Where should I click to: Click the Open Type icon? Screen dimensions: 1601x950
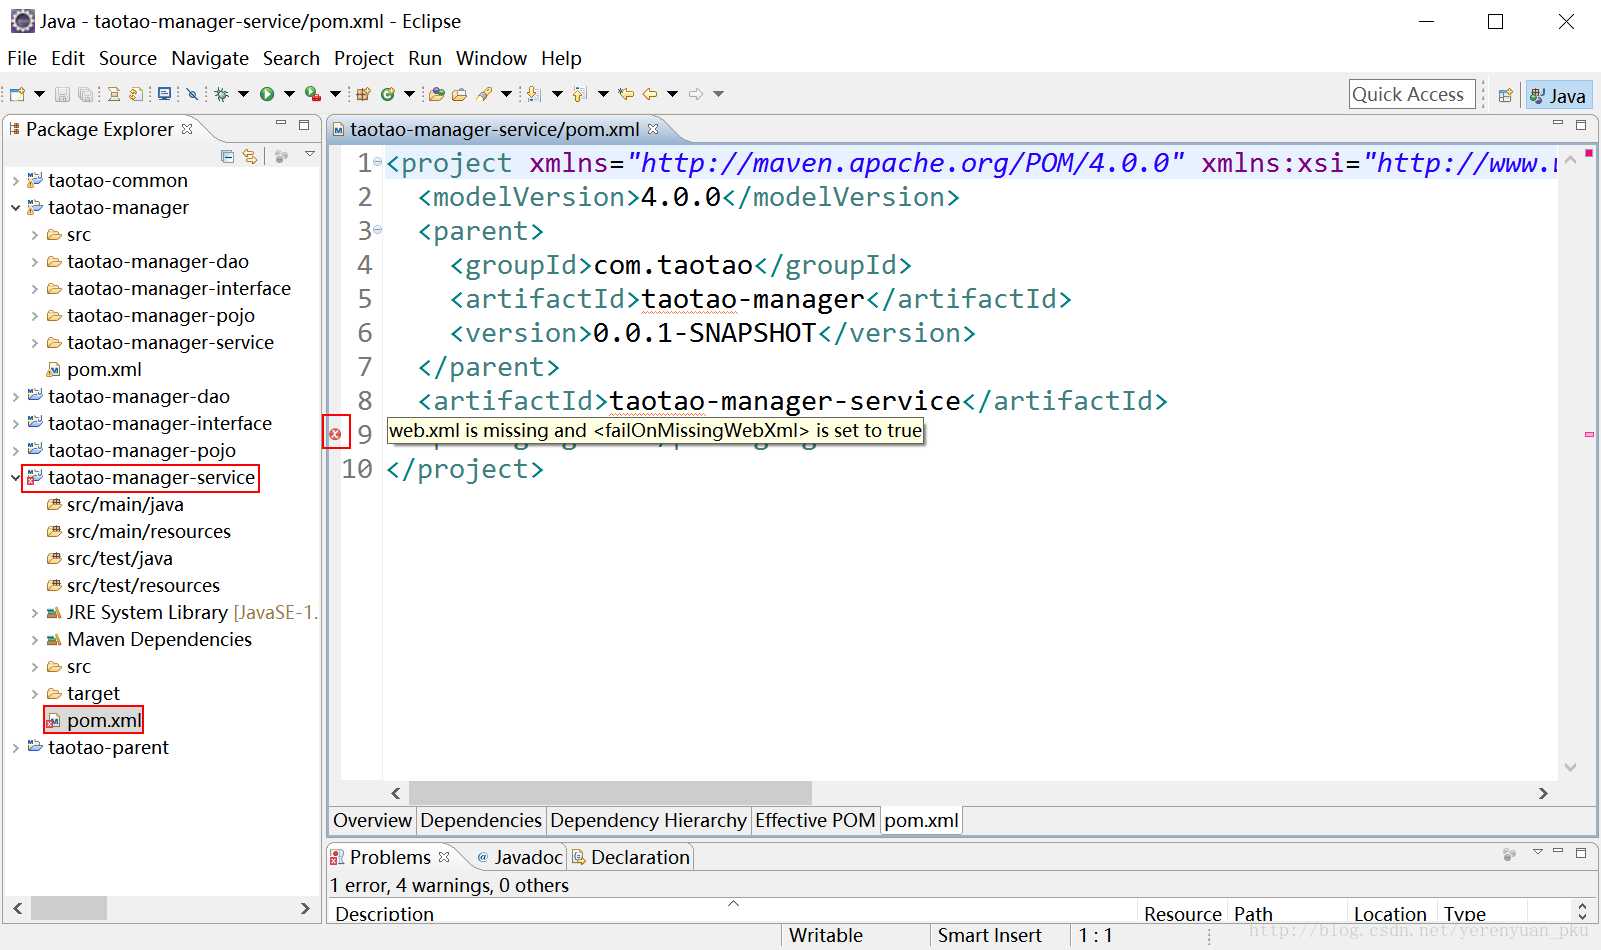tap(436, 94)
